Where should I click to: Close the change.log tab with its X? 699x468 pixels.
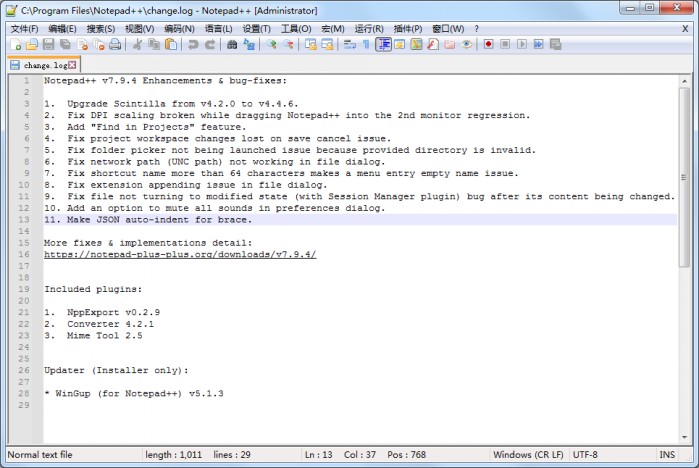72,65
